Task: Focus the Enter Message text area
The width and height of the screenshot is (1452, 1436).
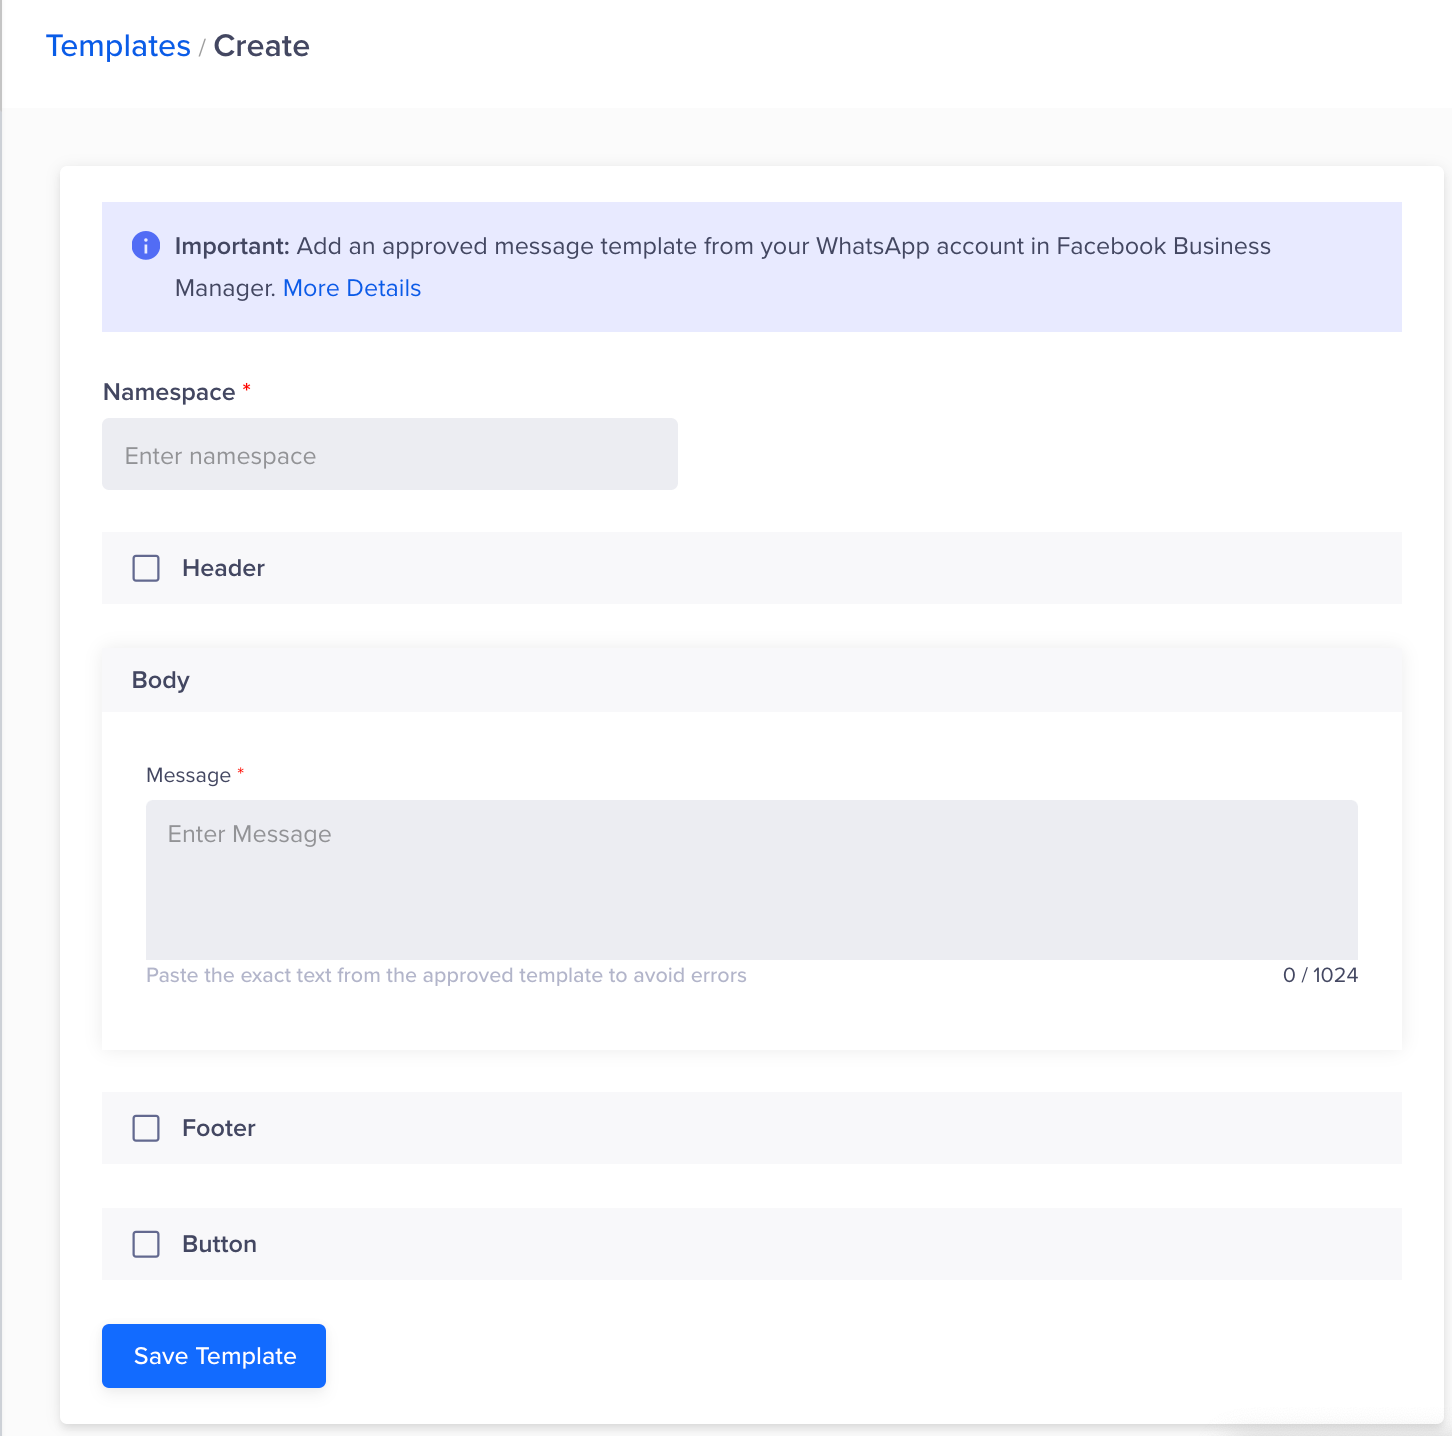Action: click(752, 880)
